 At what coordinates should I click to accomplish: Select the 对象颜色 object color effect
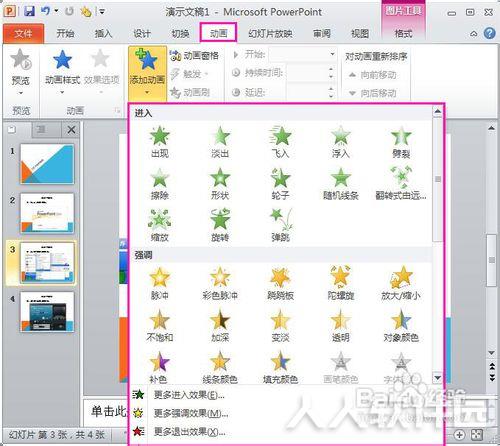click(401, 326)
